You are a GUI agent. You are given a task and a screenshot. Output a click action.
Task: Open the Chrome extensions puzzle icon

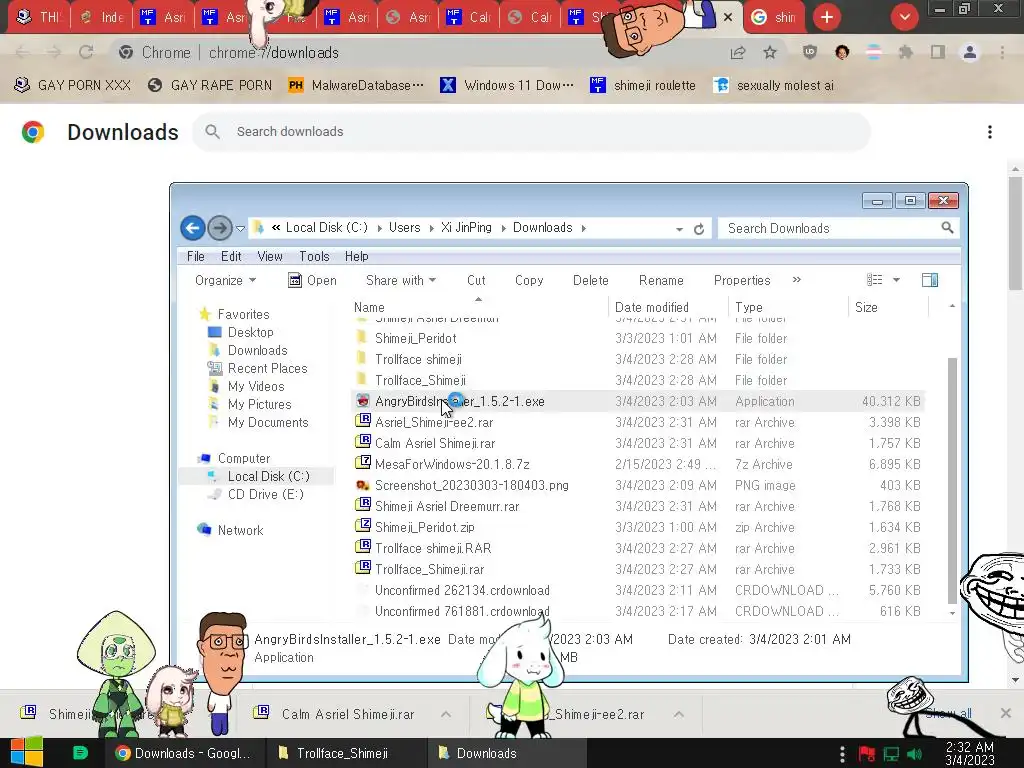click(905, 52)
